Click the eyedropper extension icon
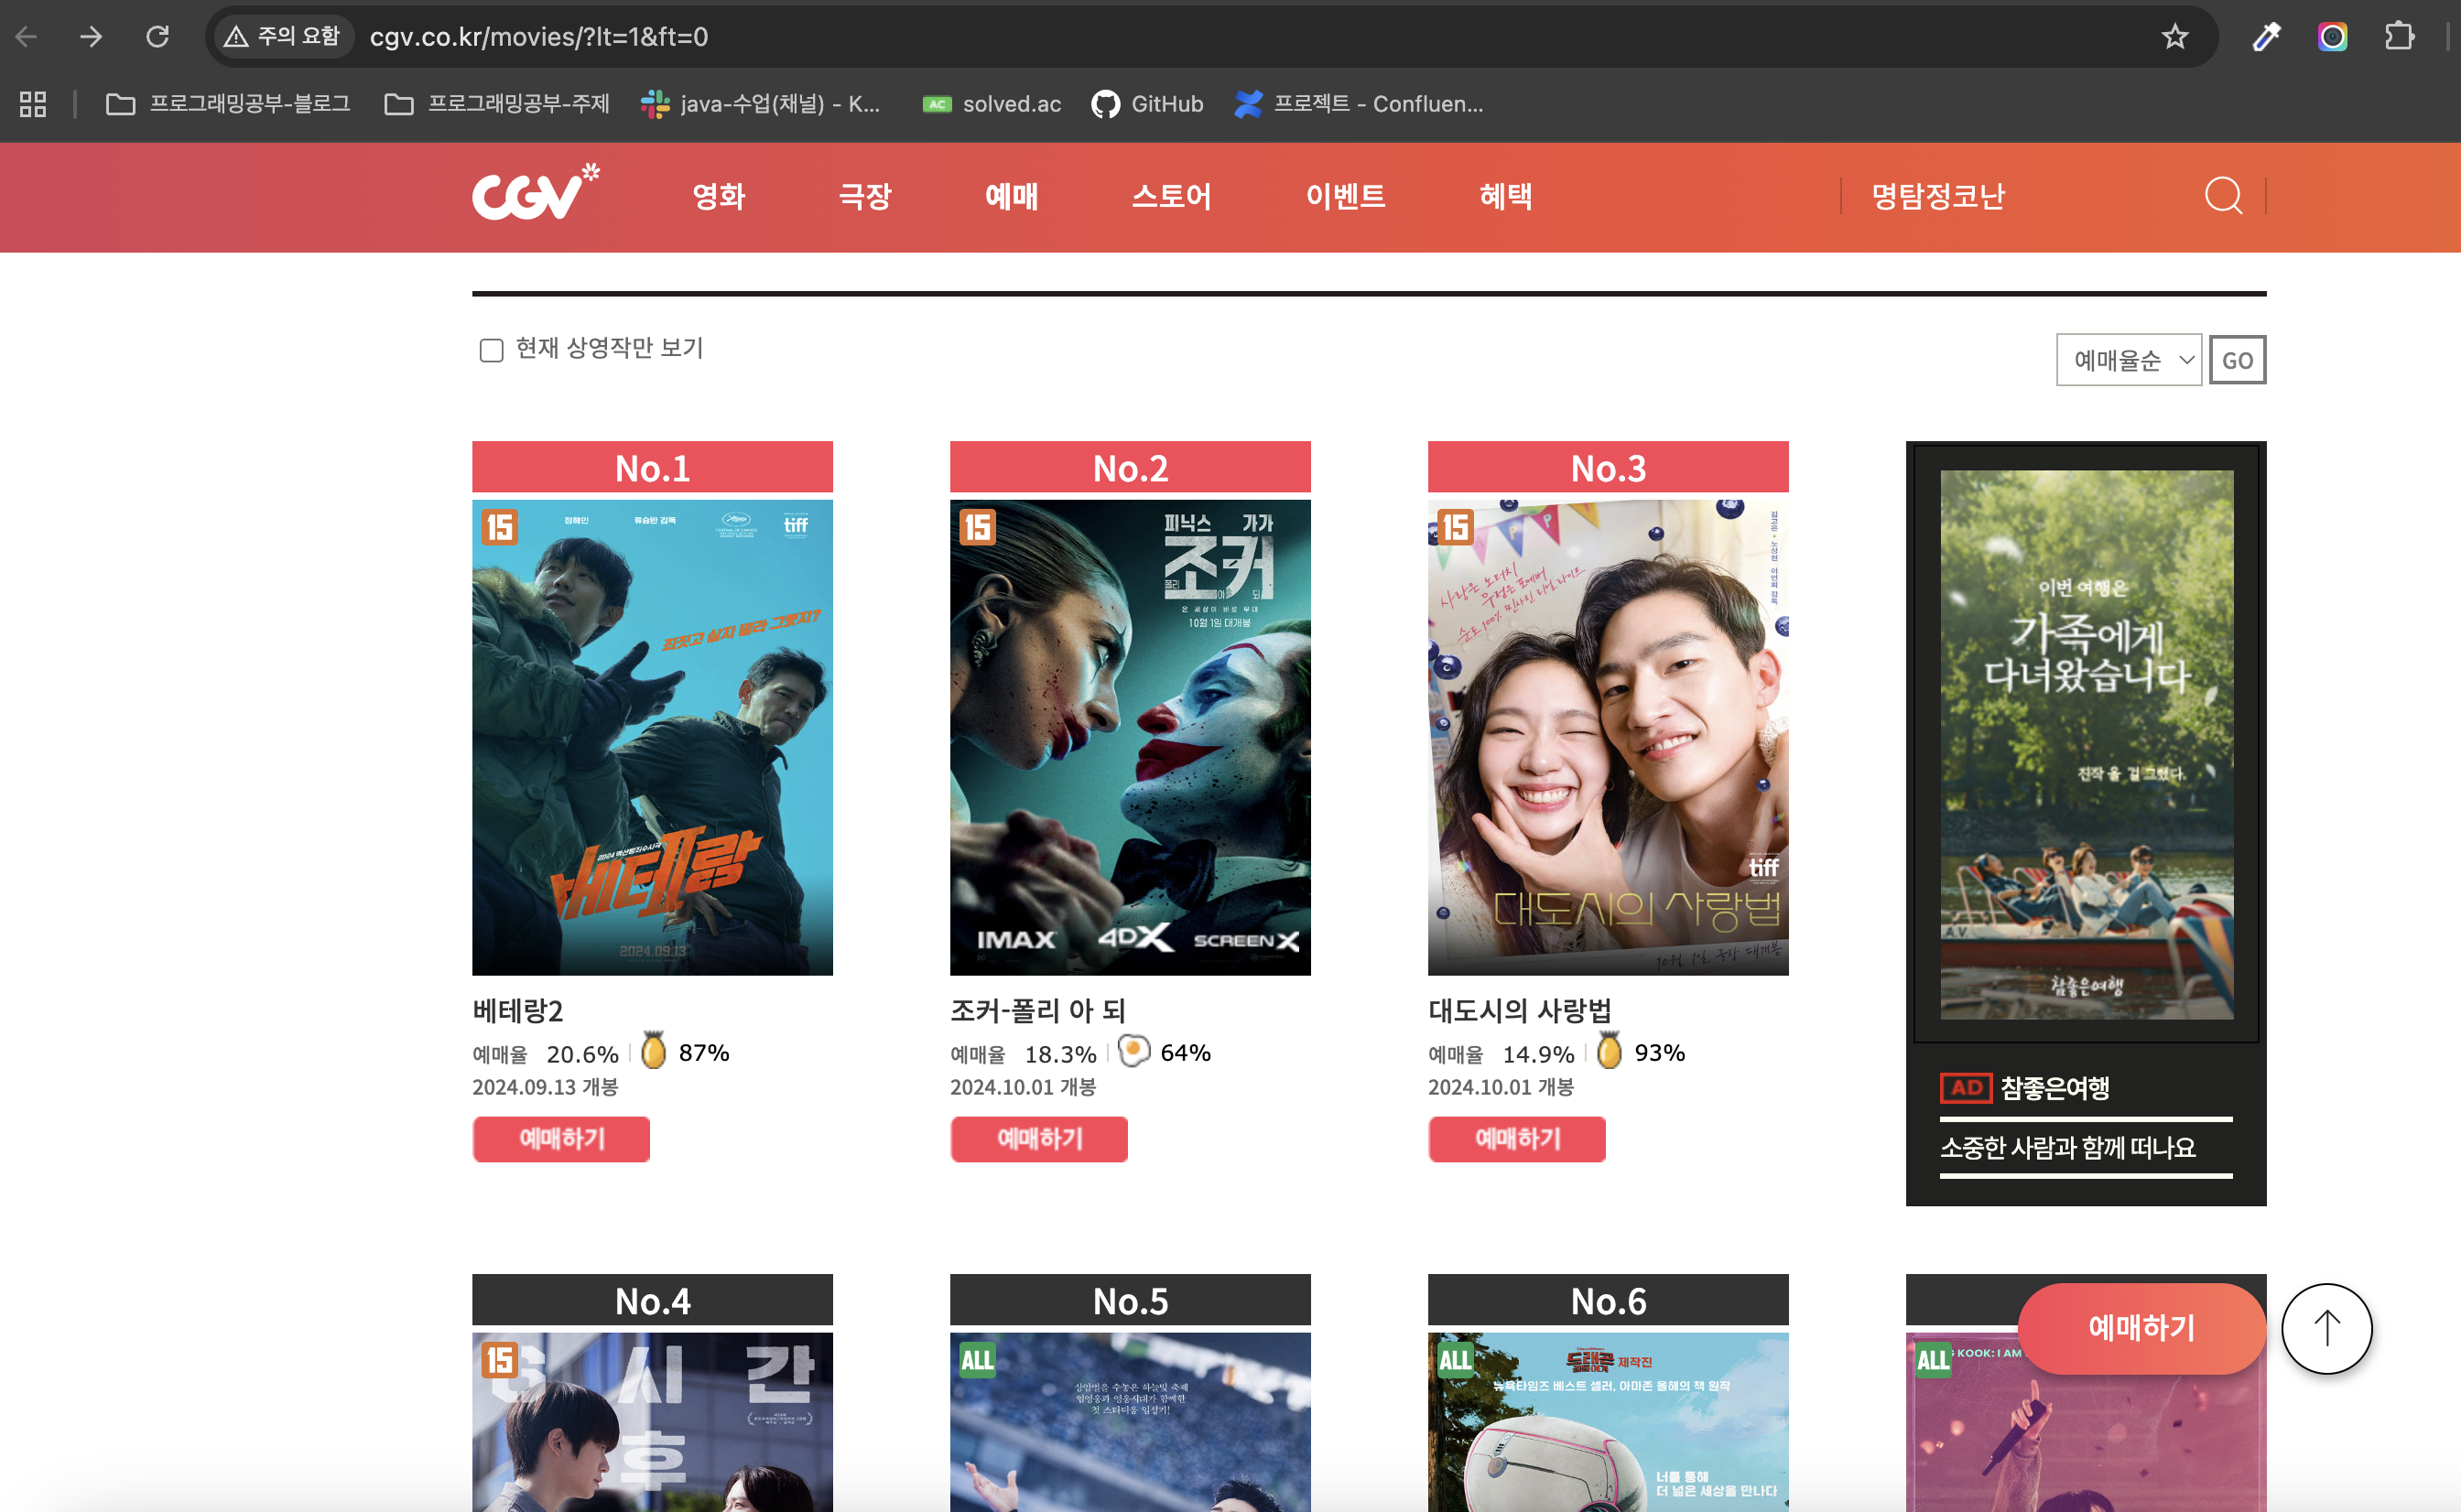 pyautogui.click(x=2265, y=37)
